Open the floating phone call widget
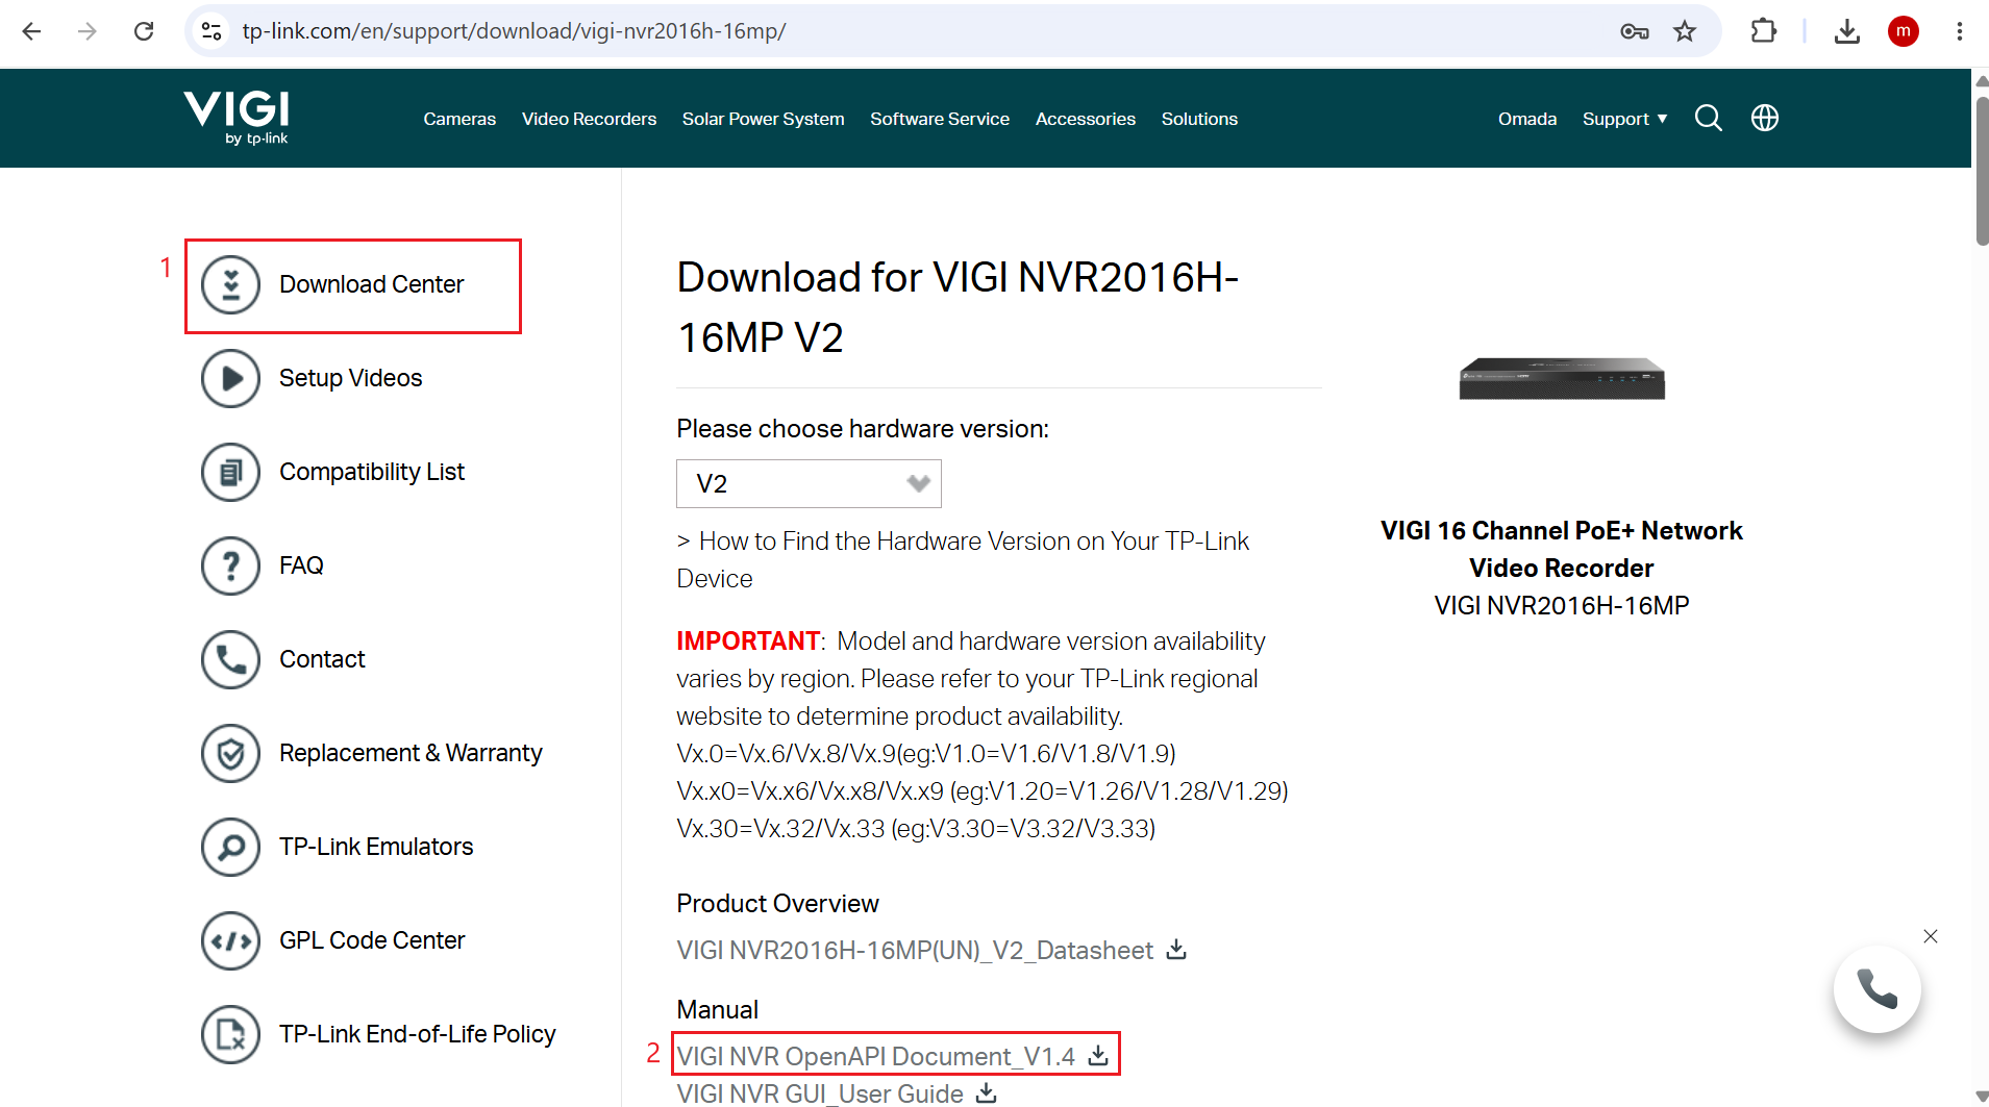Viewport: 1989px width, 1107px height. tap(1876, 989)
